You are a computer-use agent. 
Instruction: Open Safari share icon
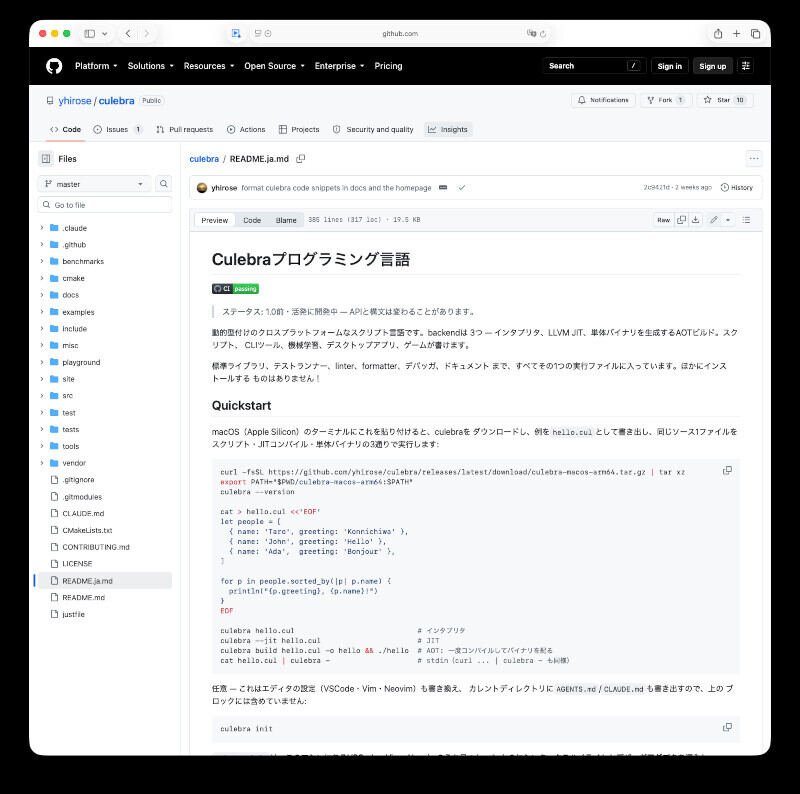click(718, 34)
